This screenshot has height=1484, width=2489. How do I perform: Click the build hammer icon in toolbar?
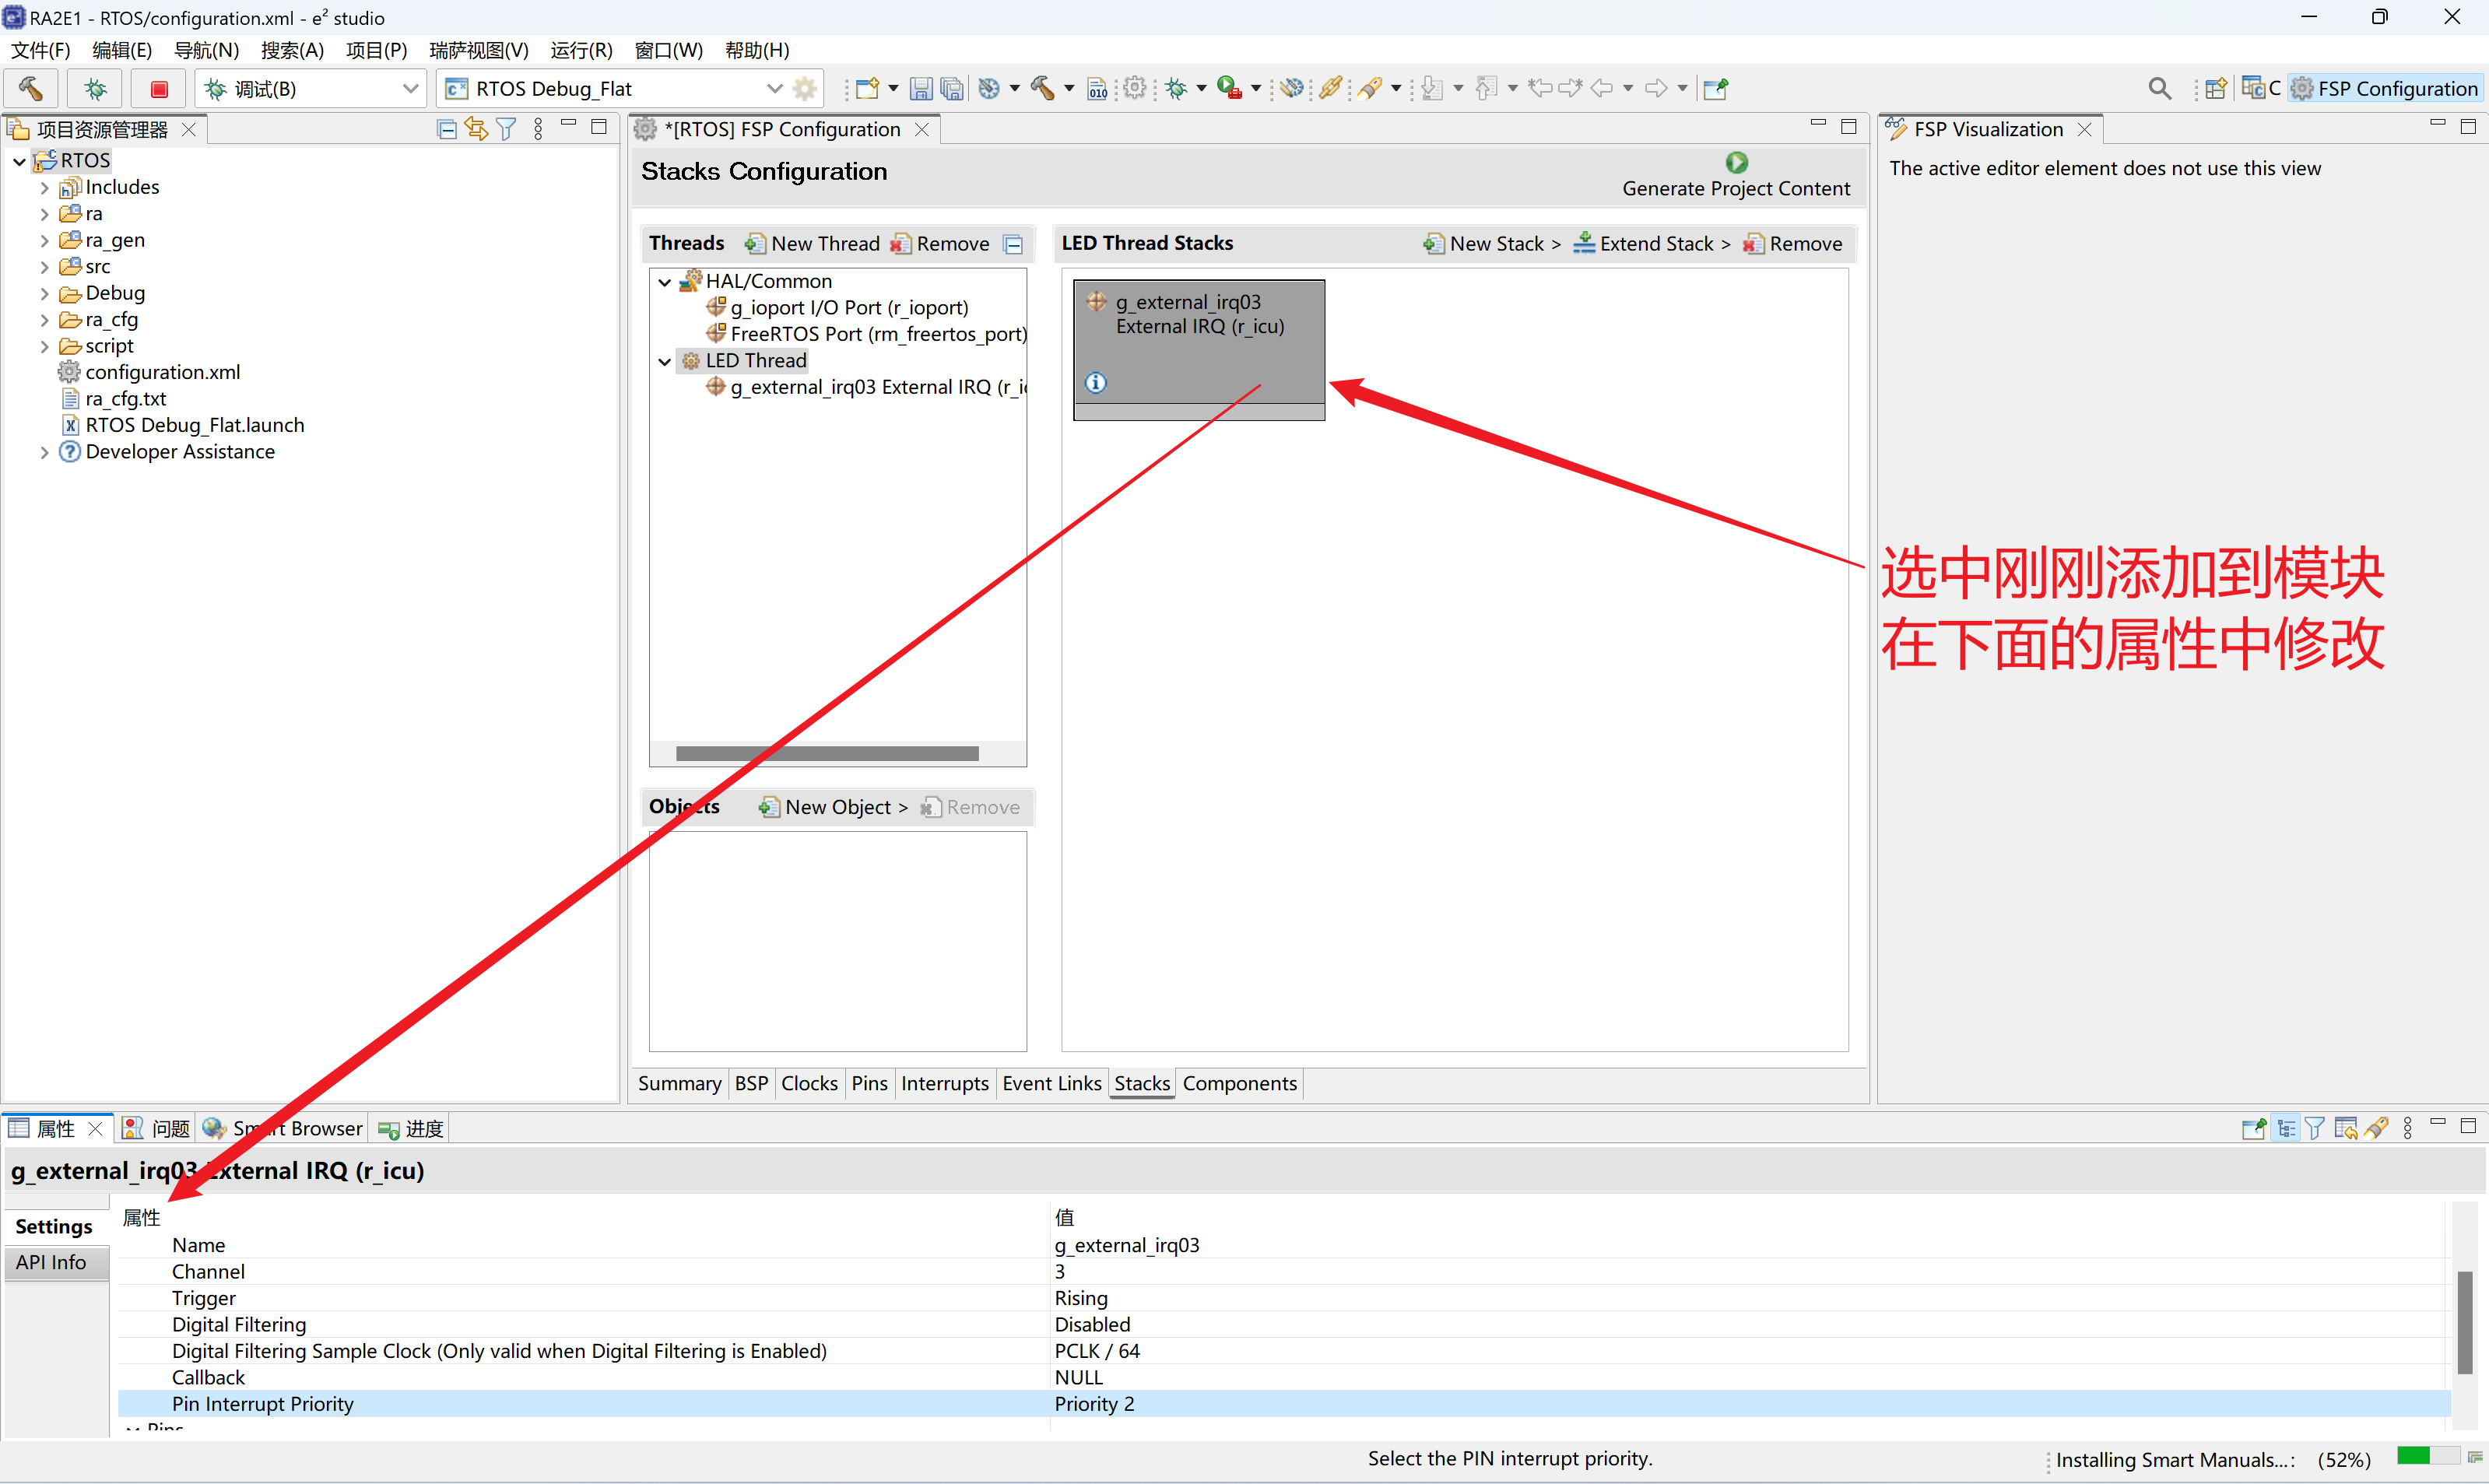[x=30, y=89]
